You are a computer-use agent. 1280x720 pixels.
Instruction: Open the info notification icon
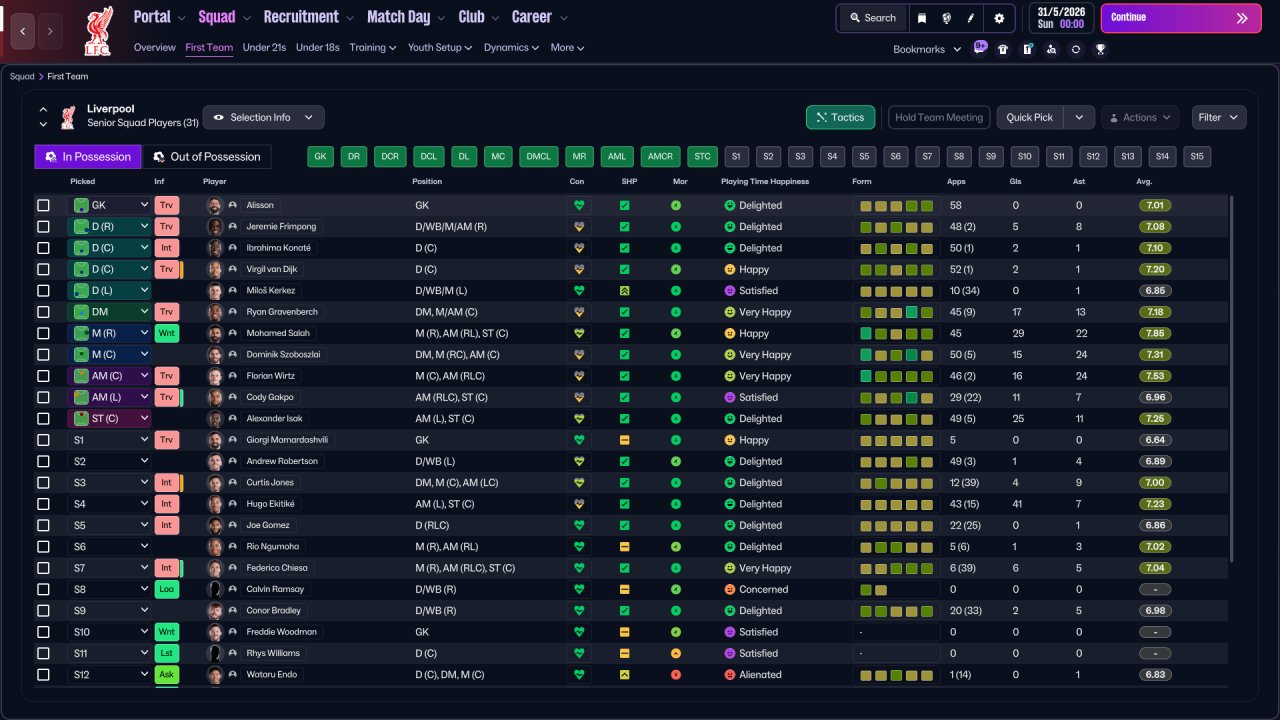coord(1027,49)
